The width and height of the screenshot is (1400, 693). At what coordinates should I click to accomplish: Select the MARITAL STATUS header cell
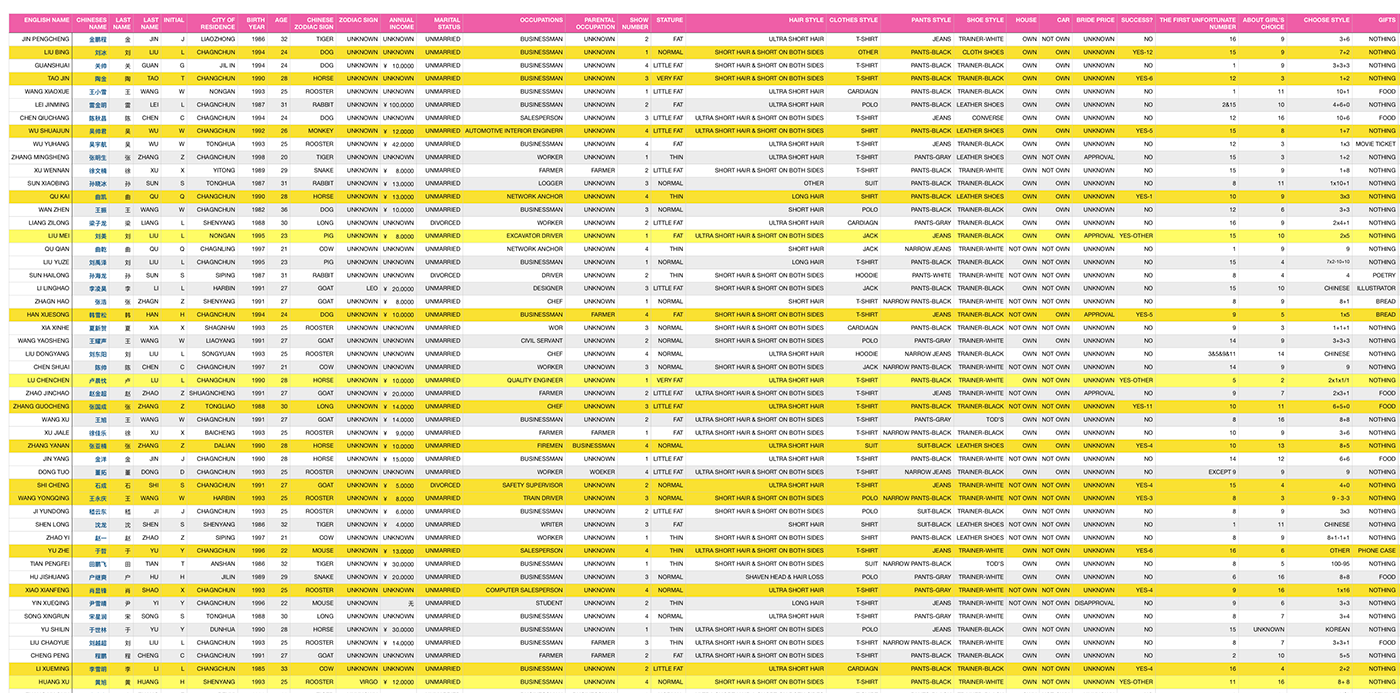pos(447,22)
